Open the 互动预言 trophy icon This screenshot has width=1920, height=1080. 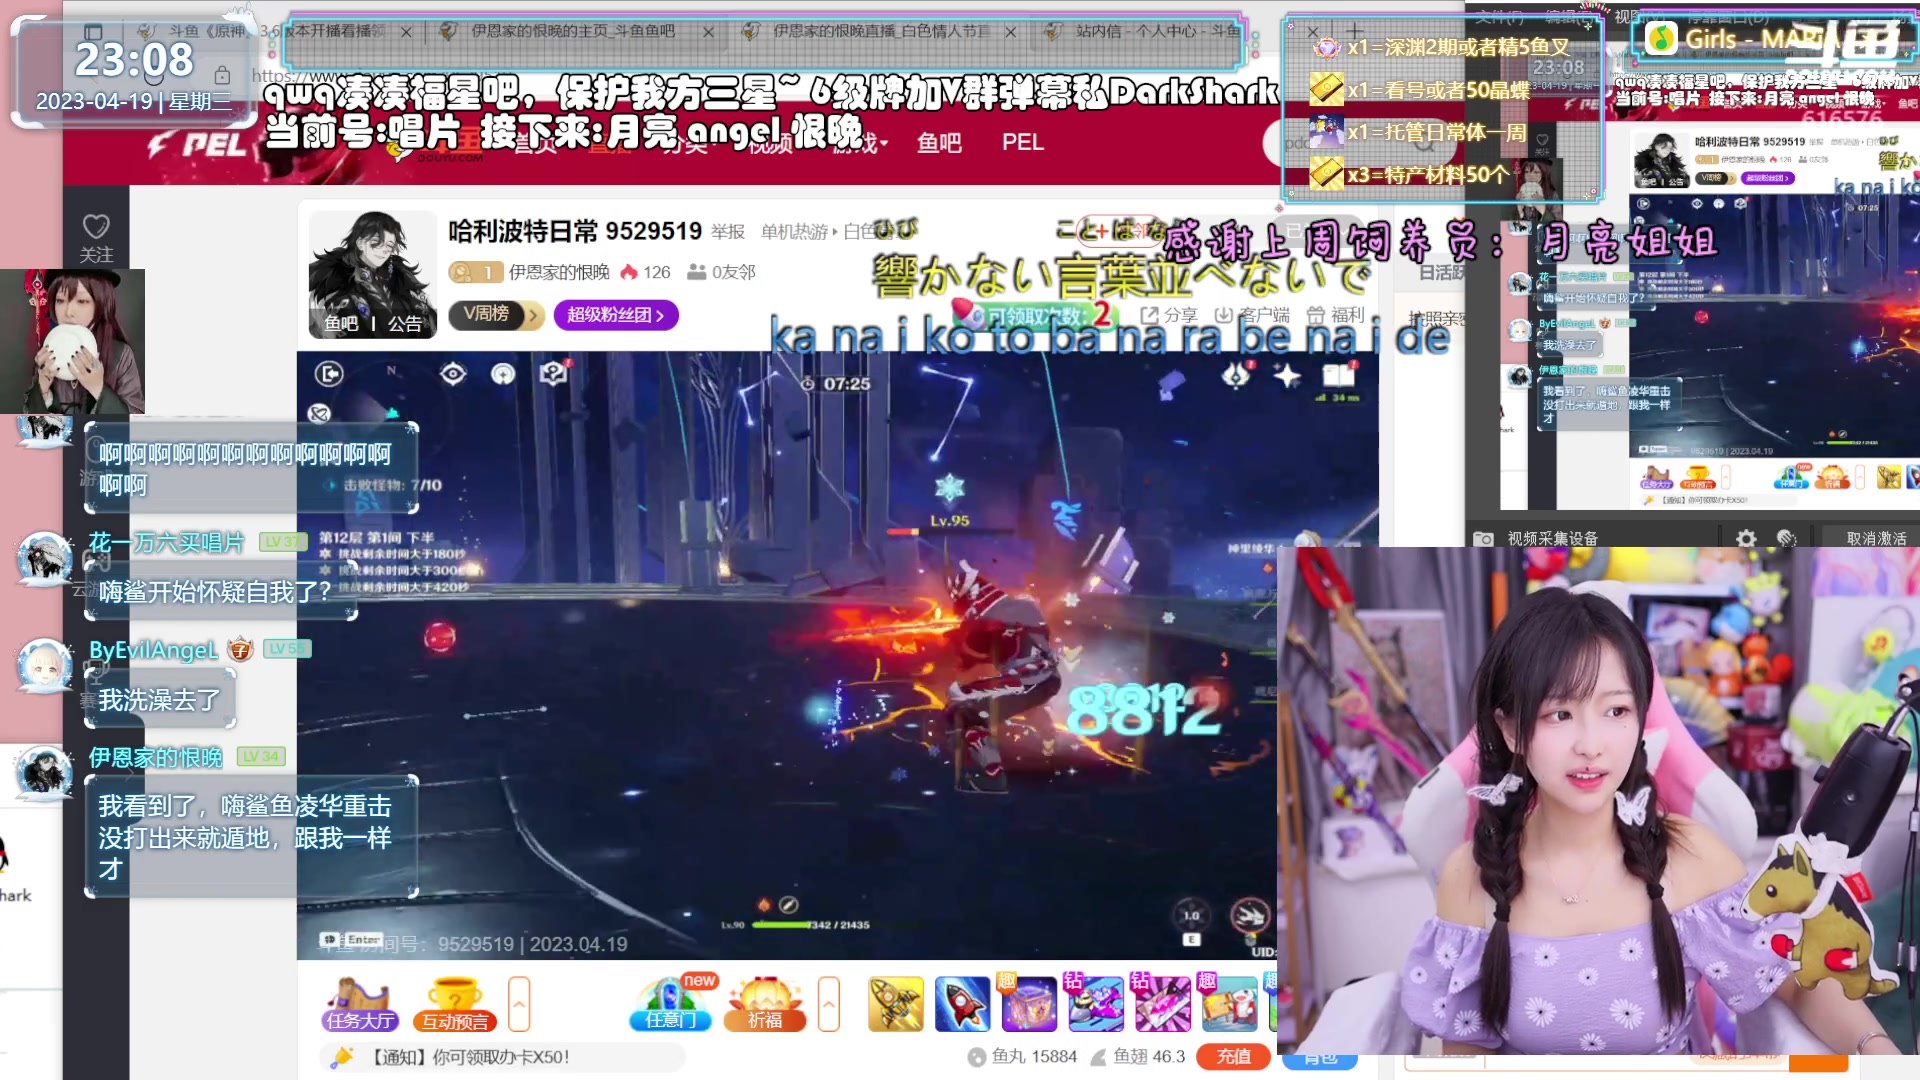point(455,1004)
